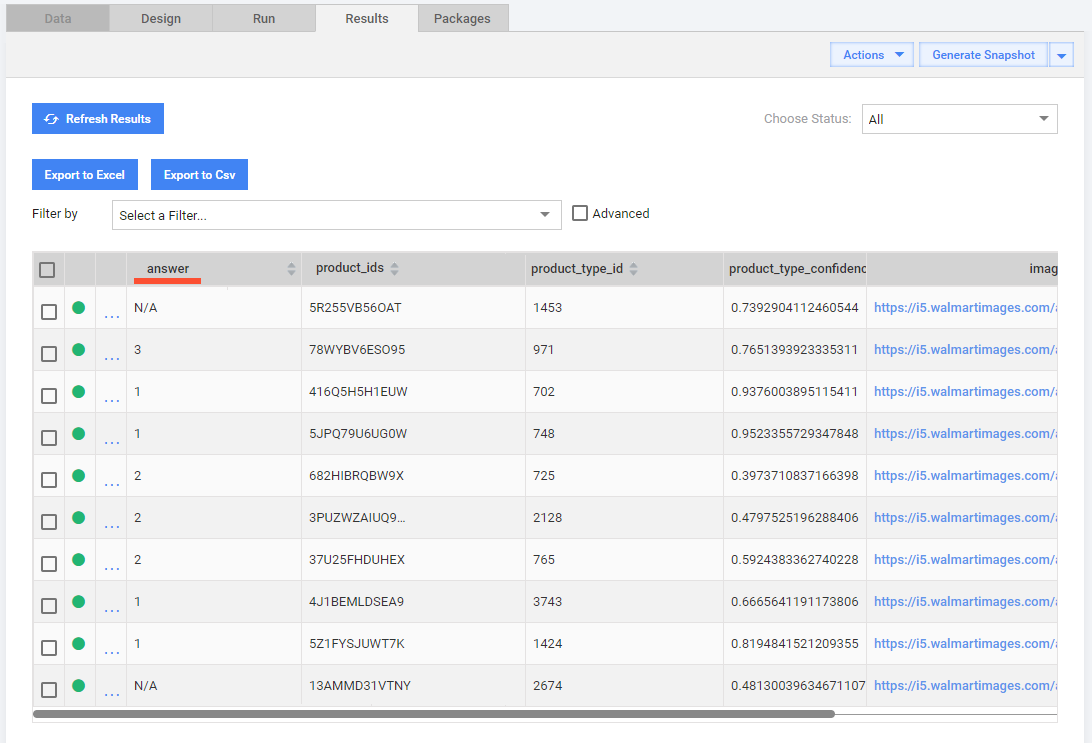Enable the Advanced filter checkbox

tap(579, 213)
